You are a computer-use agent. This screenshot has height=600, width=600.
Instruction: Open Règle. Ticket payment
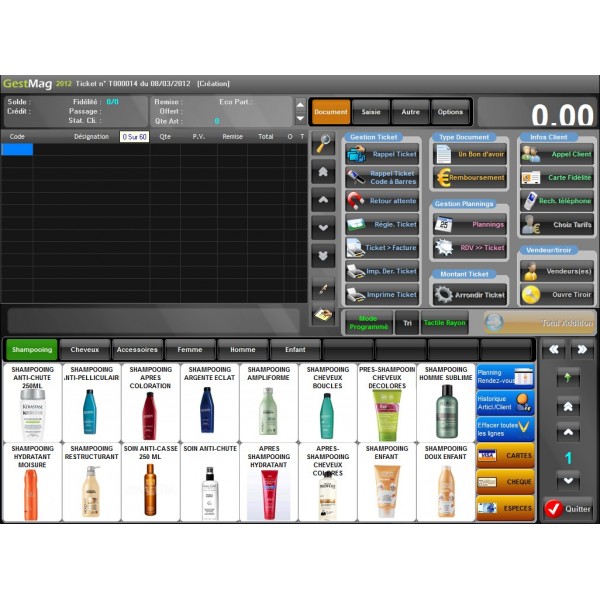tap(382, 225)
